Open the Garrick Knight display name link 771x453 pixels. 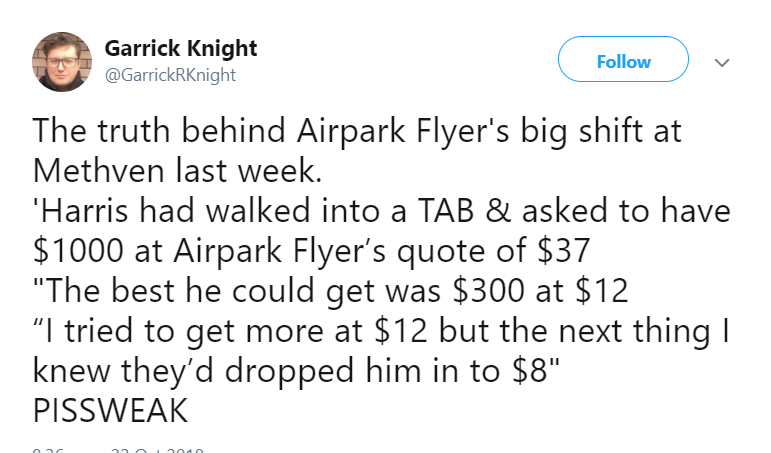pyautogui.click(x=180, y=48)
